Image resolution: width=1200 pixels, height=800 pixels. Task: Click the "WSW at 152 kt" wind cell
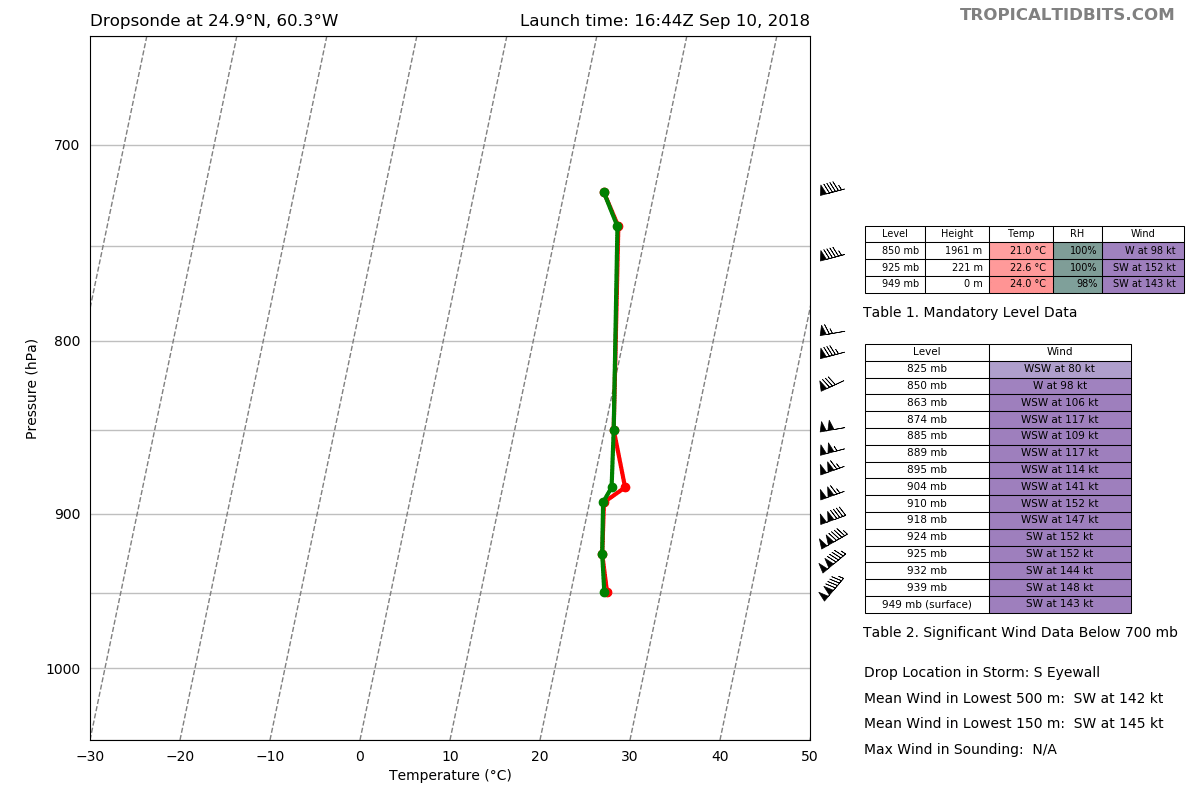[1060, 504]
